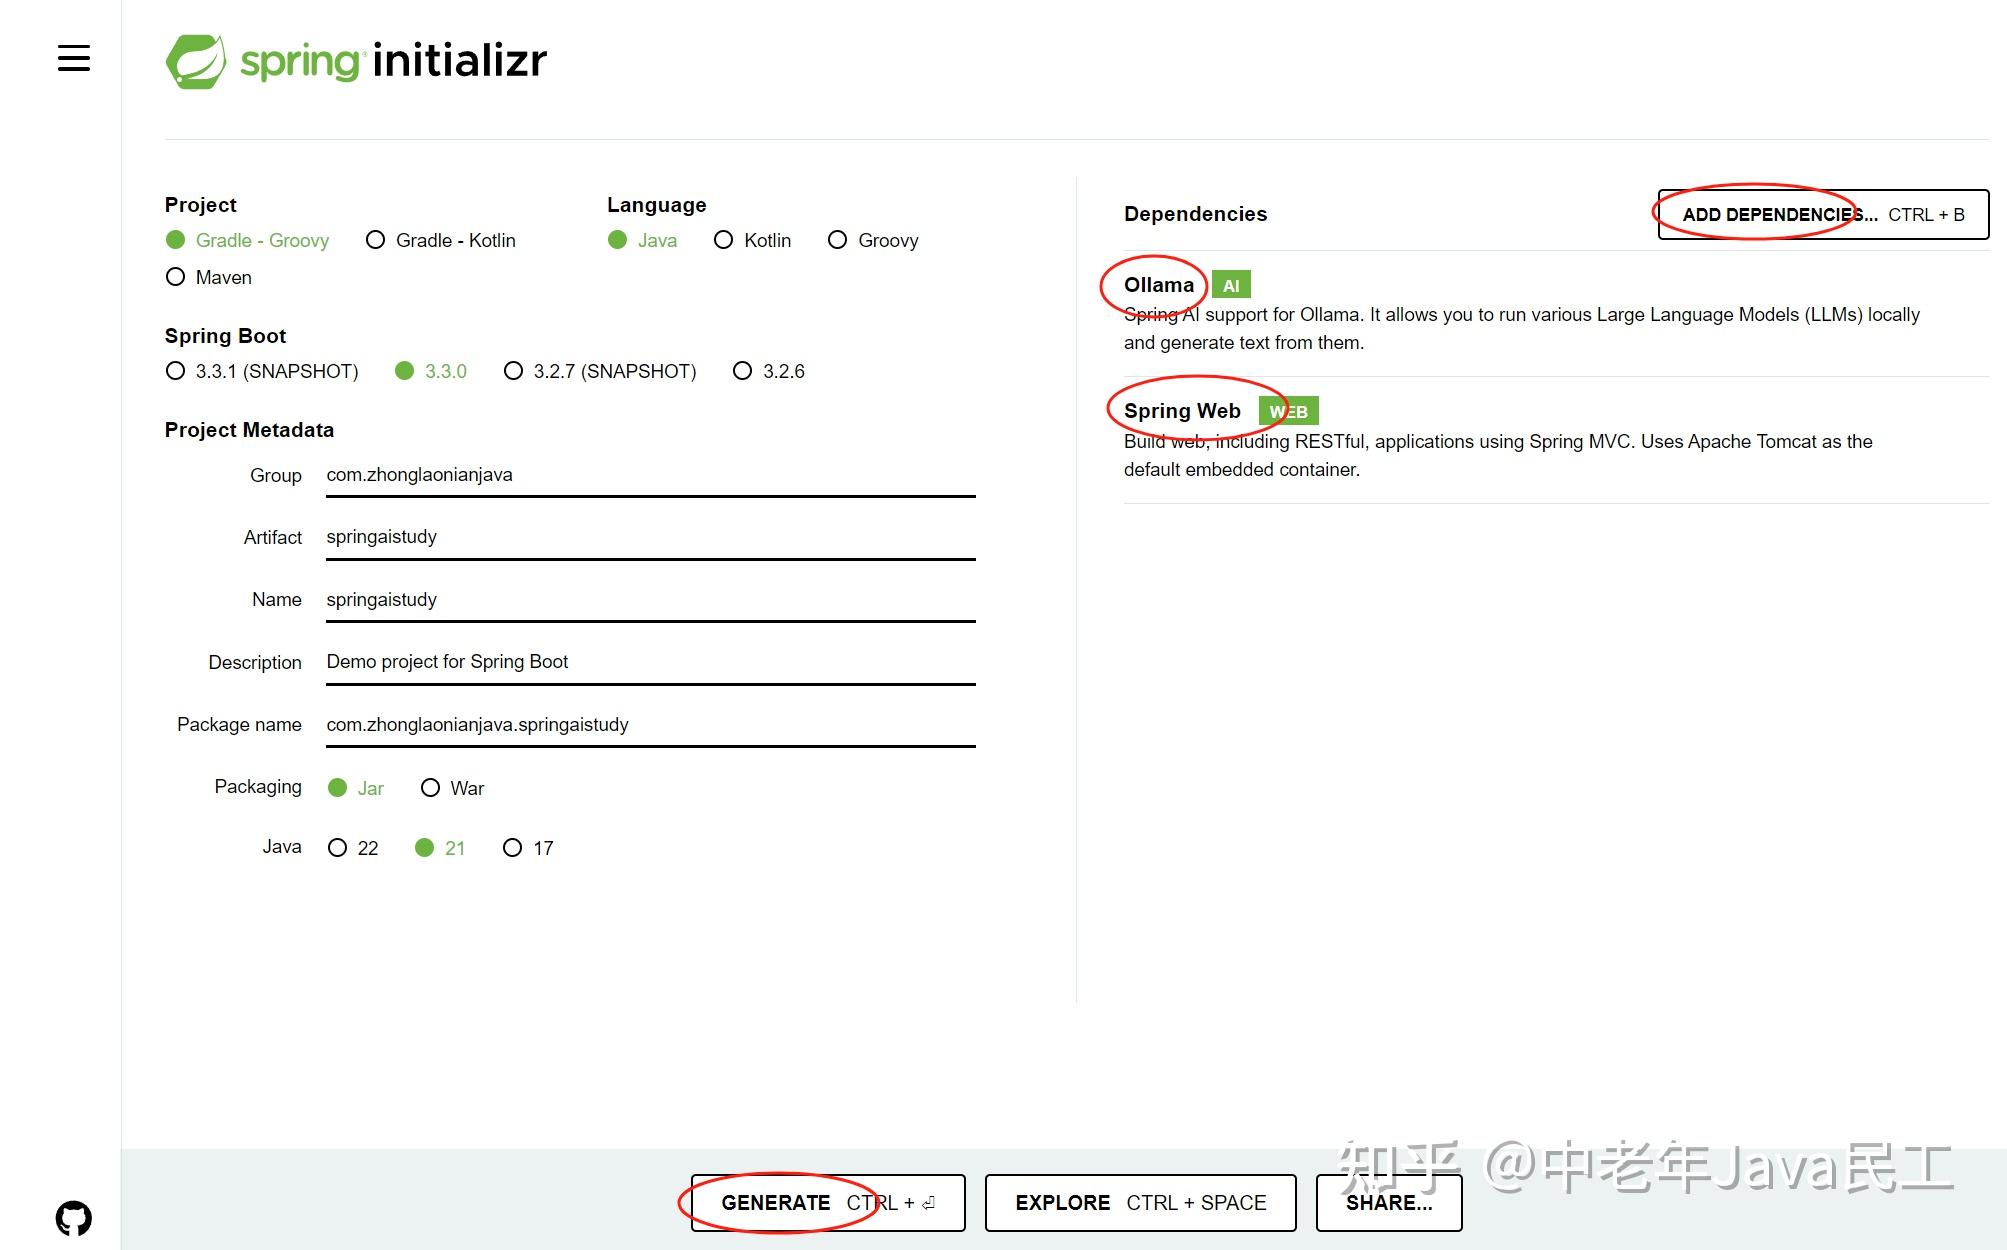2007x1250 pixels.
Task: Select Maven project type
Action: (176, 277)
